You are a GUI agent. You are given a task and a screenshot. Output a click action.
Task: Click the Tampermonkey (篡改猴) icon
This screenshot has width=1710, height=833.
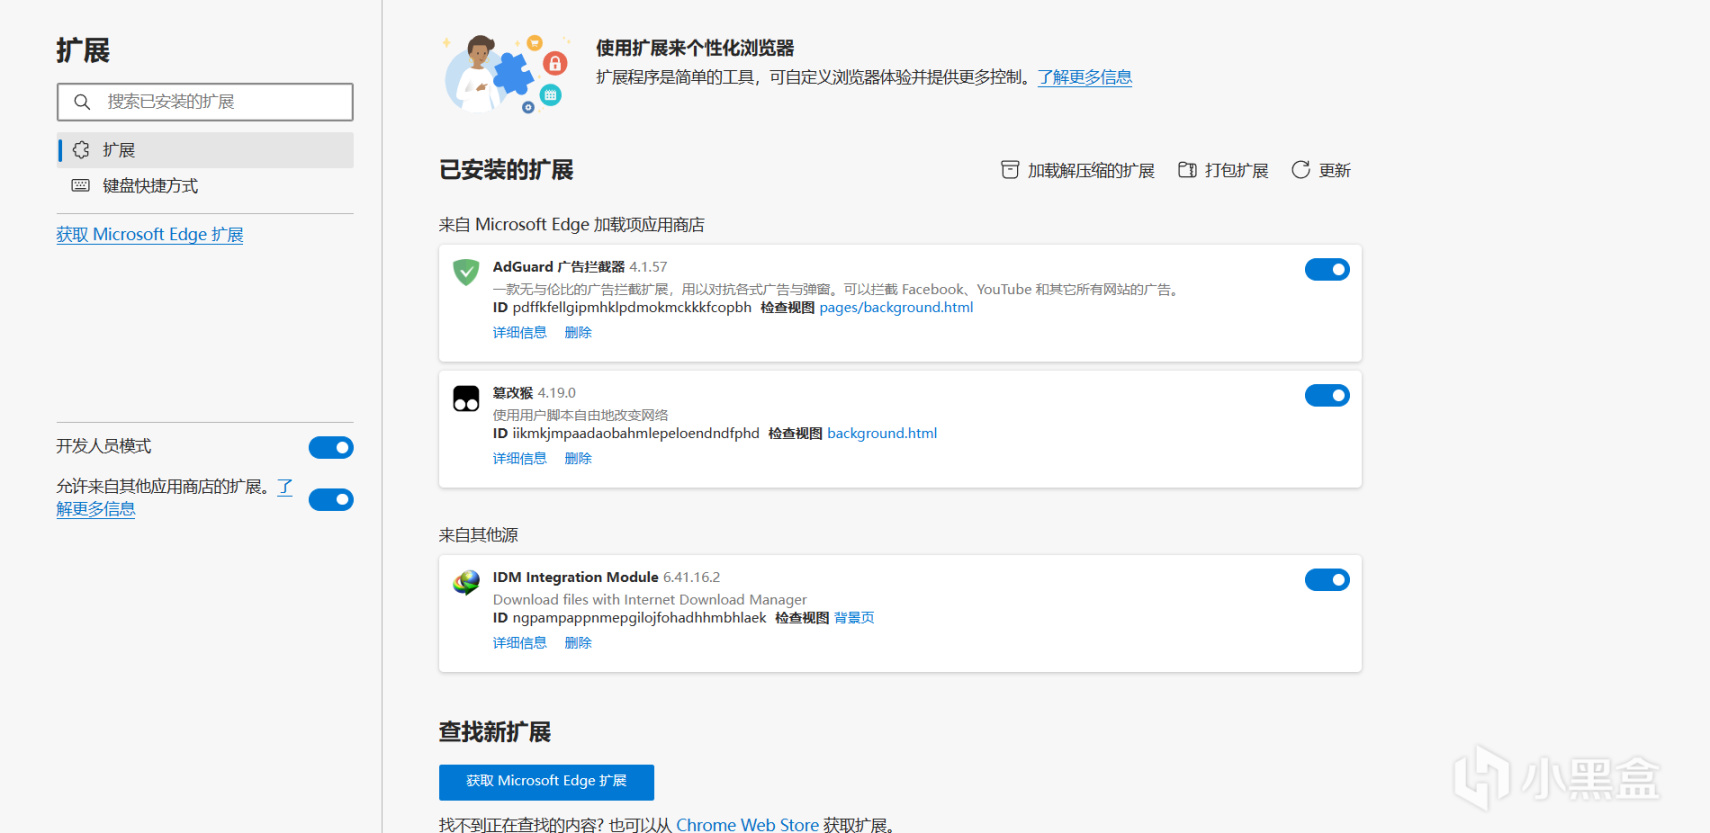(x=466, y=398)
